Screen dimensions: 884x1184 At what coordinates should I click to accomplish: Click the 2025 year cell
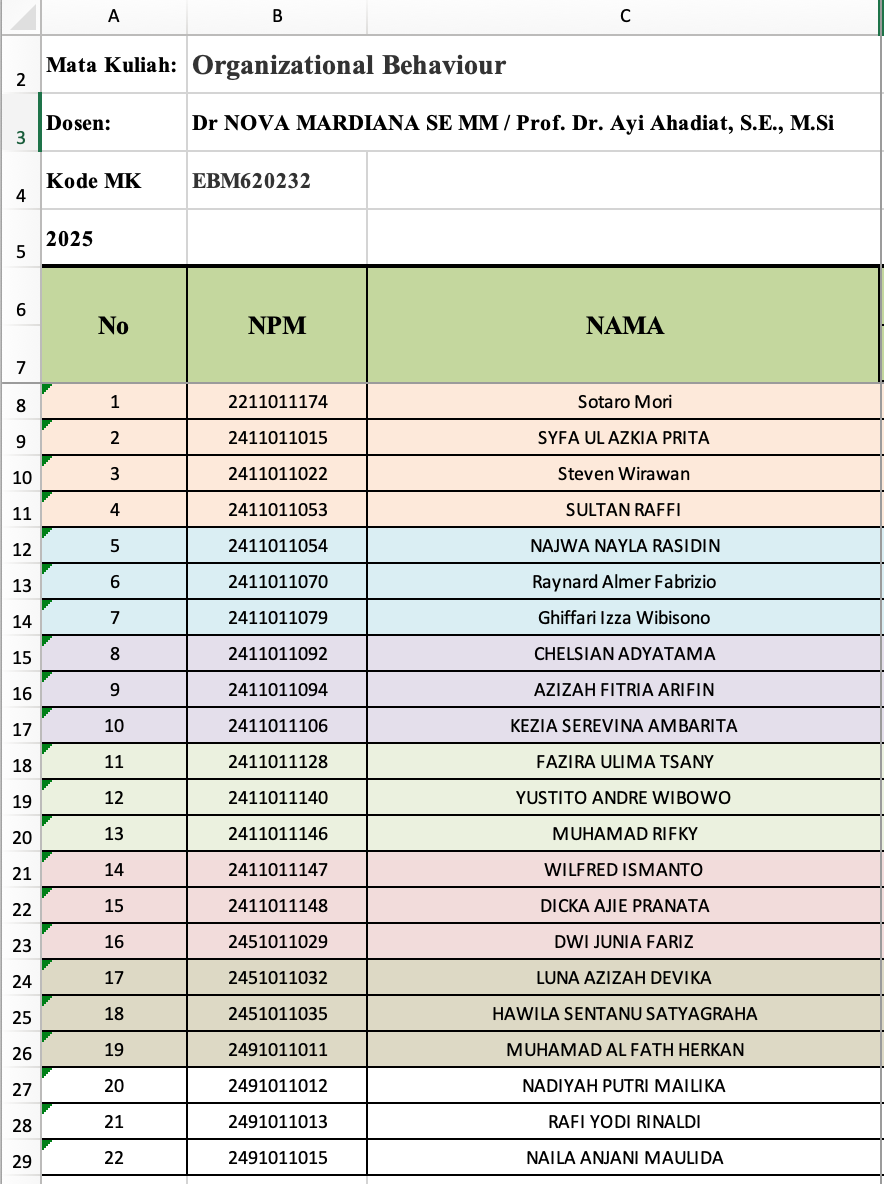click(70, 239)
